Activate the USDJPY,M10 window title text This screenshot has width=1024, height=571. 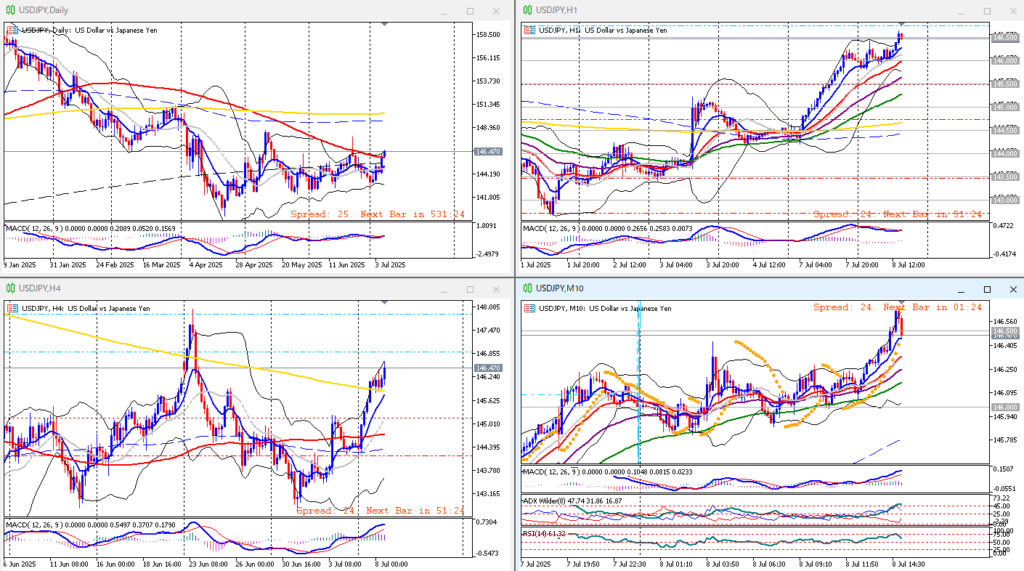[560, 289]
